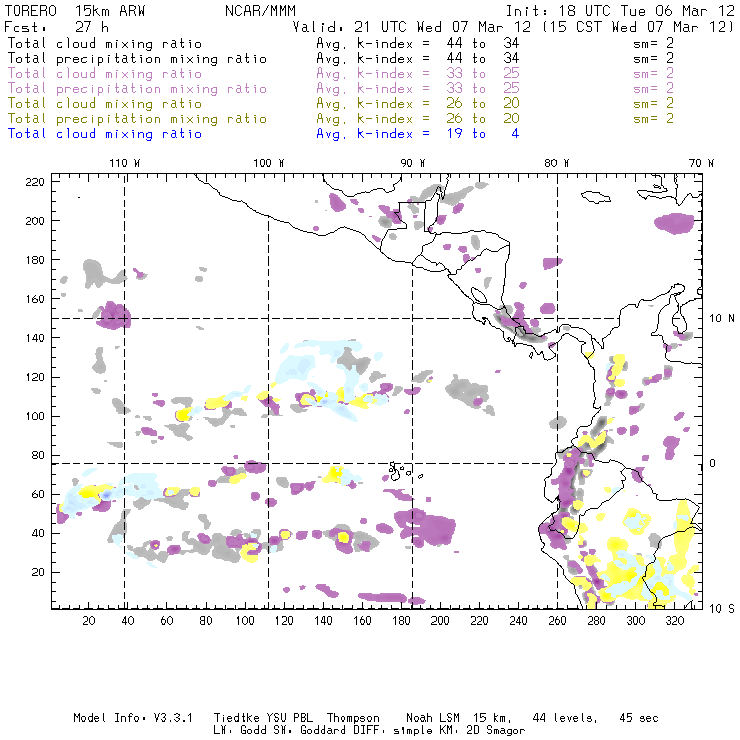Click the 'Fcst: 27 h' forecast hour text
The width and height of the screenshot is (740, 740).
57,27
